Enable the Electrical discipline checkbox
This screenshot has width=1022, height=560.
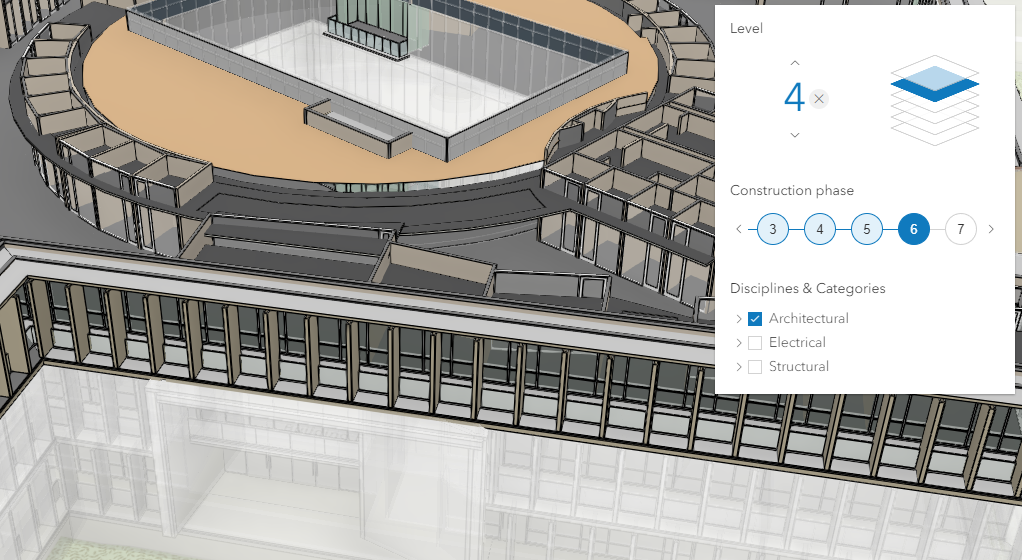pyautogui.click(x=755, y=343)
